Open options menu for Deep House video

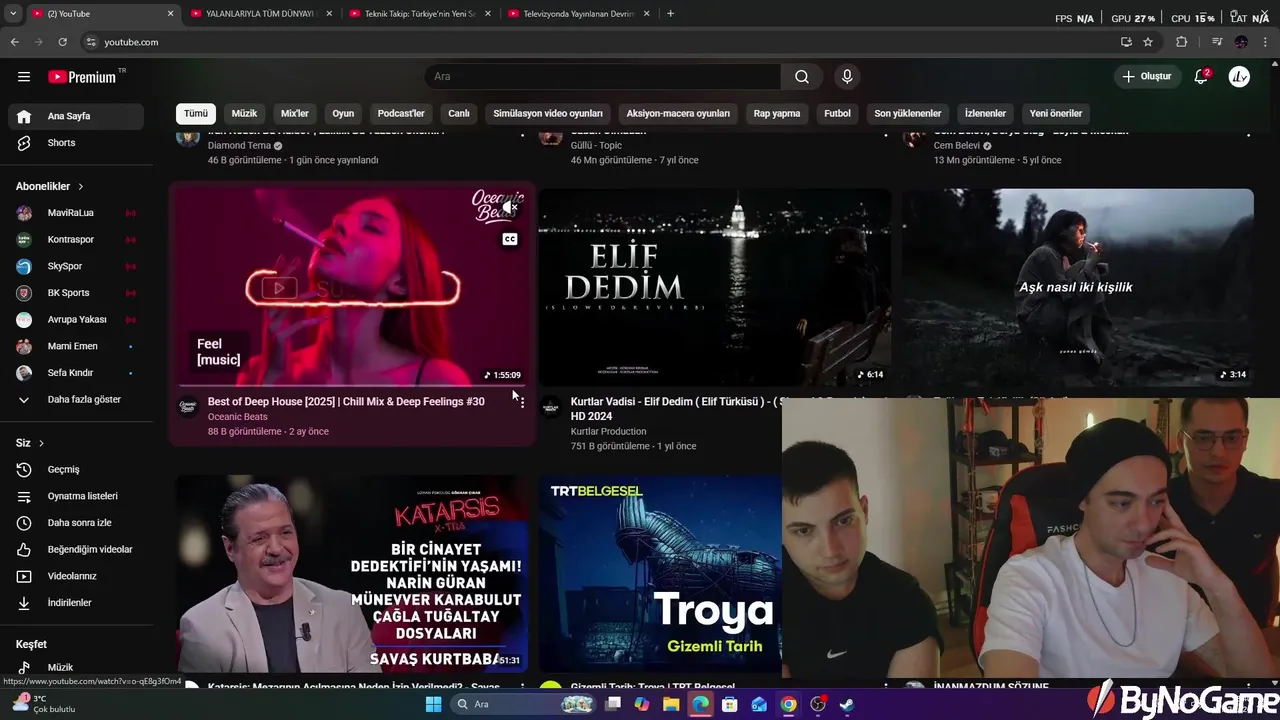(522, 403)
